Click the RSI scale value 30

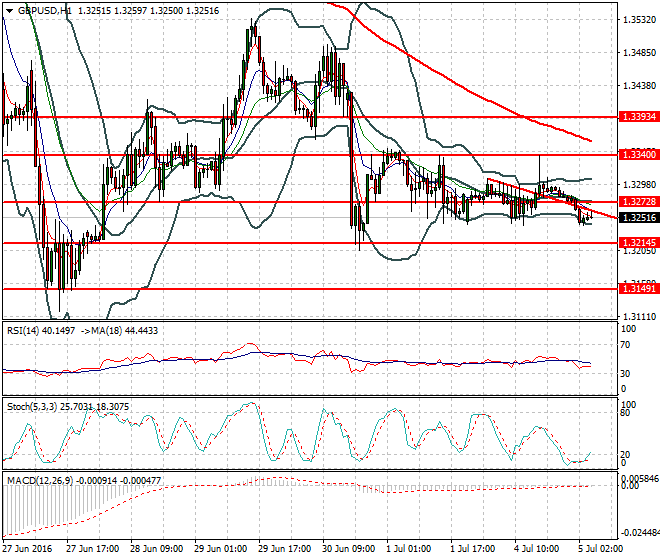point(625,373)
